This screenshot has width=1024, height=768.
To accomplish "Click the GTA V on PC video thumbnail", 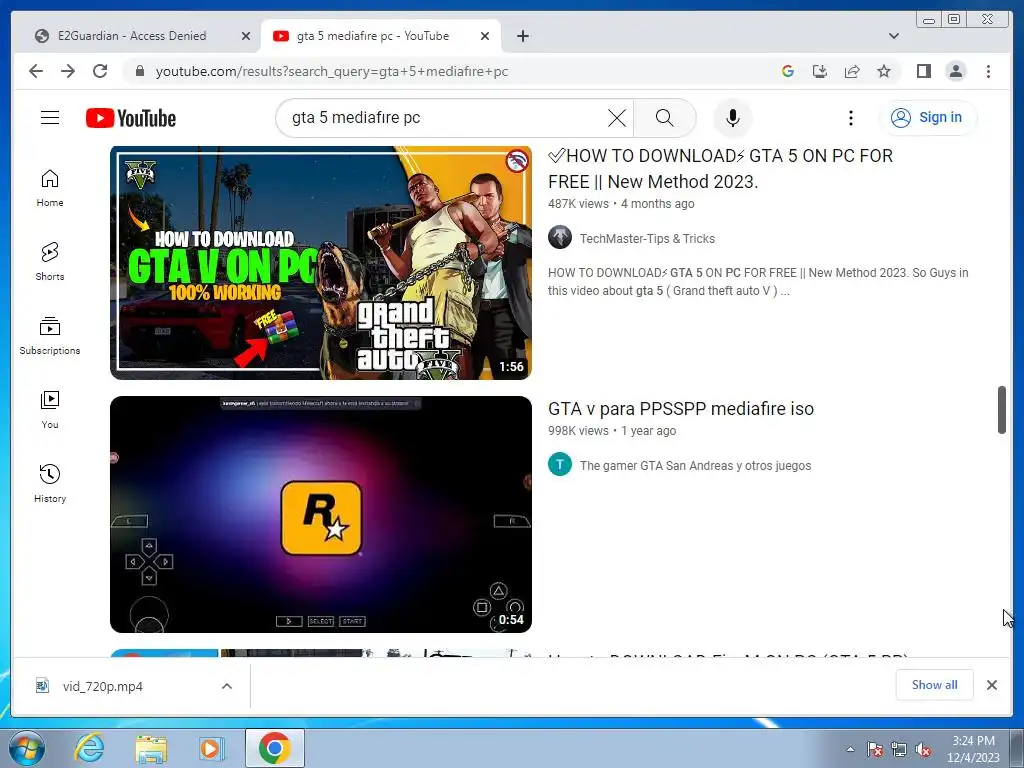I will [x=321, y=263].
